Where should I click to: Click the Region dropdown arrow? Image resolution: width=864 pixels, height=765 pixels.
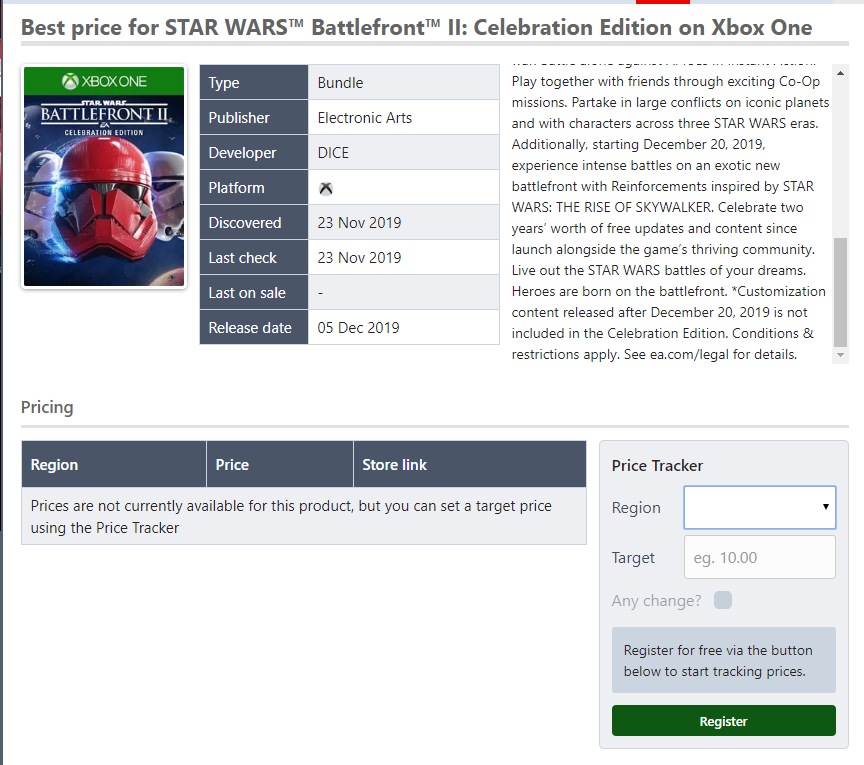[x=825, y=507]
